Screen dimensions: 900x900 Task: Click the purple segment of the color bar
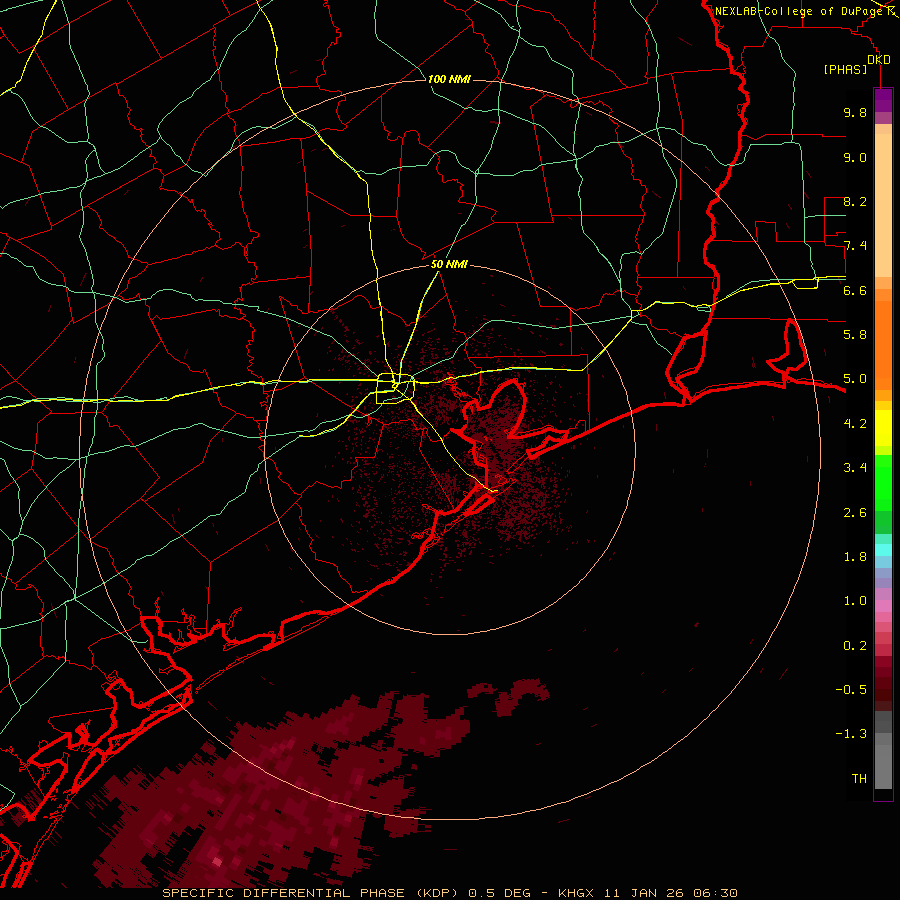(883, 100)
